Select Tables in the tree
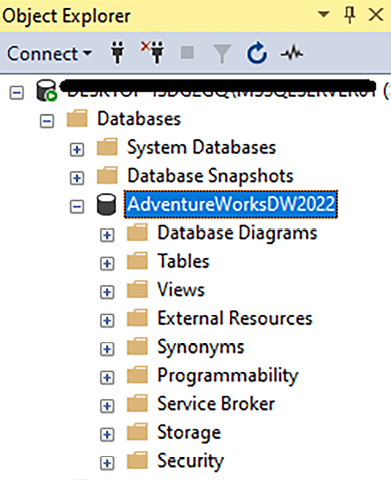 click(183, 261)
